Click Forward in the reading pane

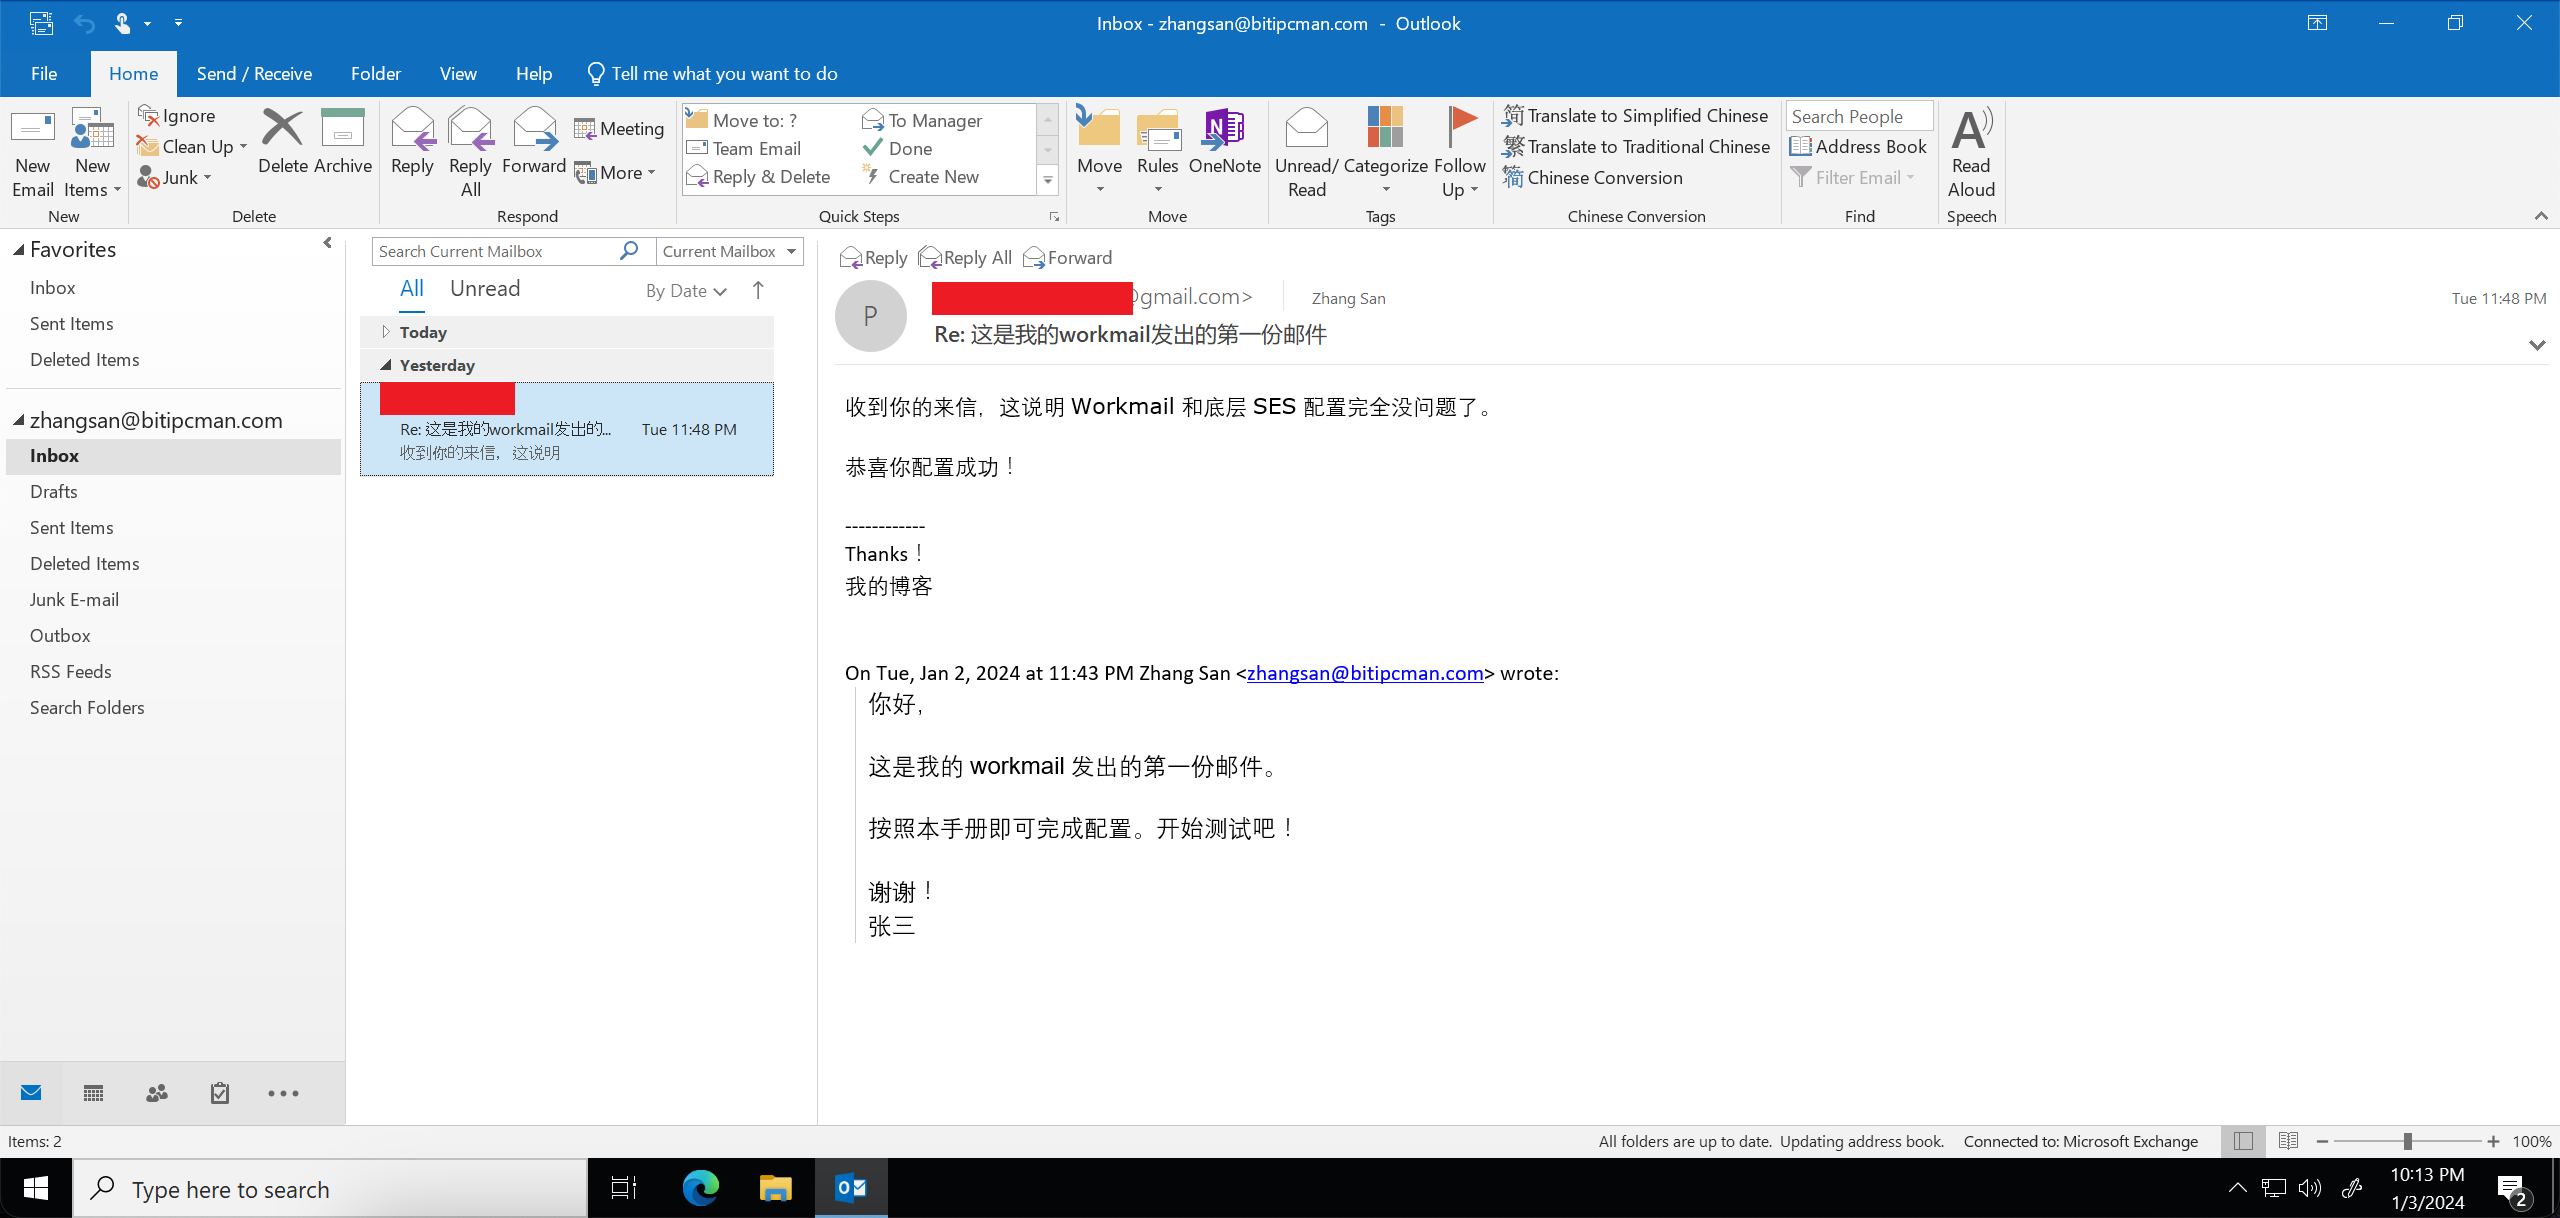(x=1067, y=258)
